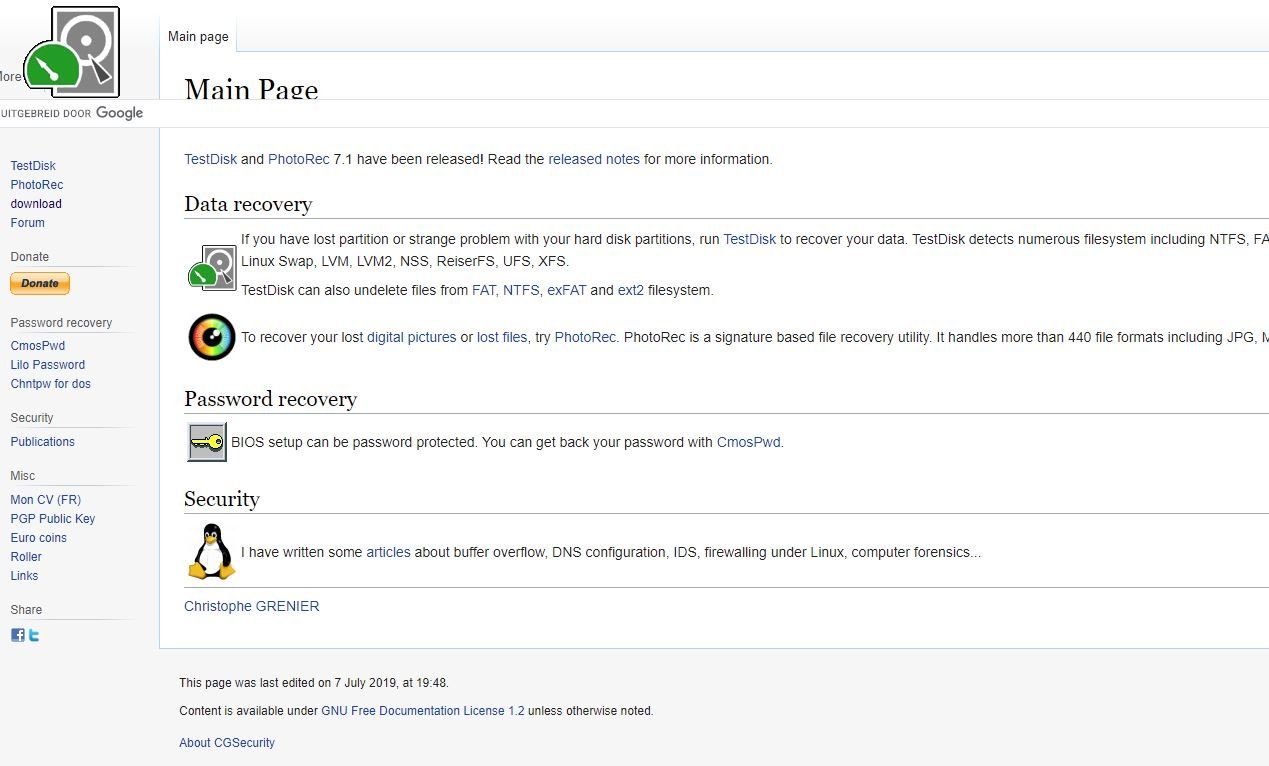Click CmosPwd link in BIOS sentence

(749, 442)
